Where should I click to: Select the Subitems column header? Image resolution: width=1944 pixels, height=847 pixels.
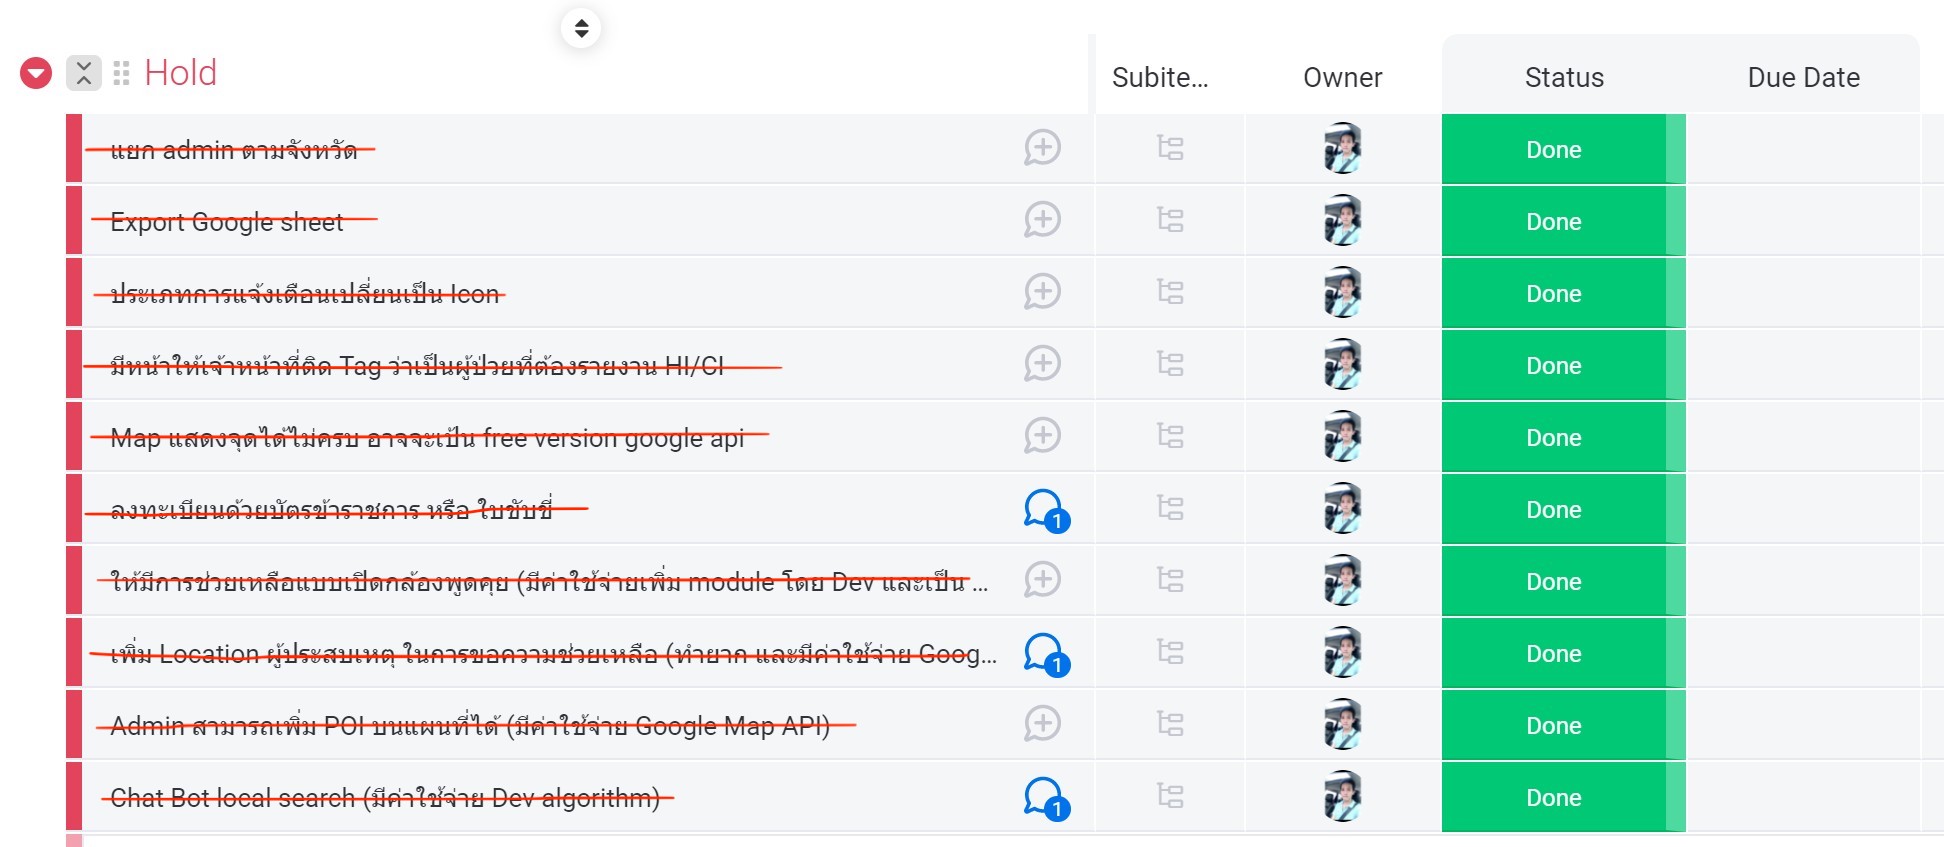pos(1160,77)
